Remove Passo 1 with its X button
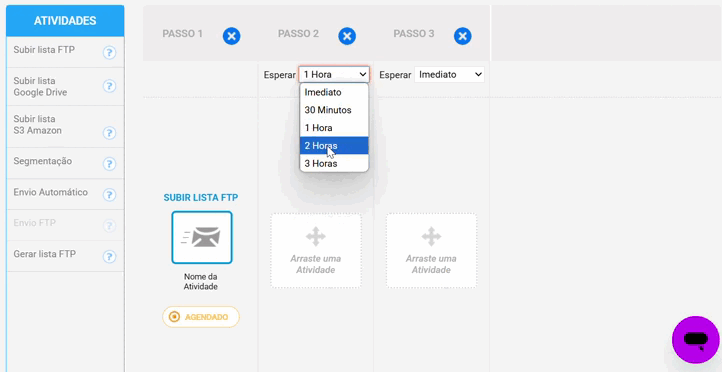This screenshot has width=722, height=372. 232,36
